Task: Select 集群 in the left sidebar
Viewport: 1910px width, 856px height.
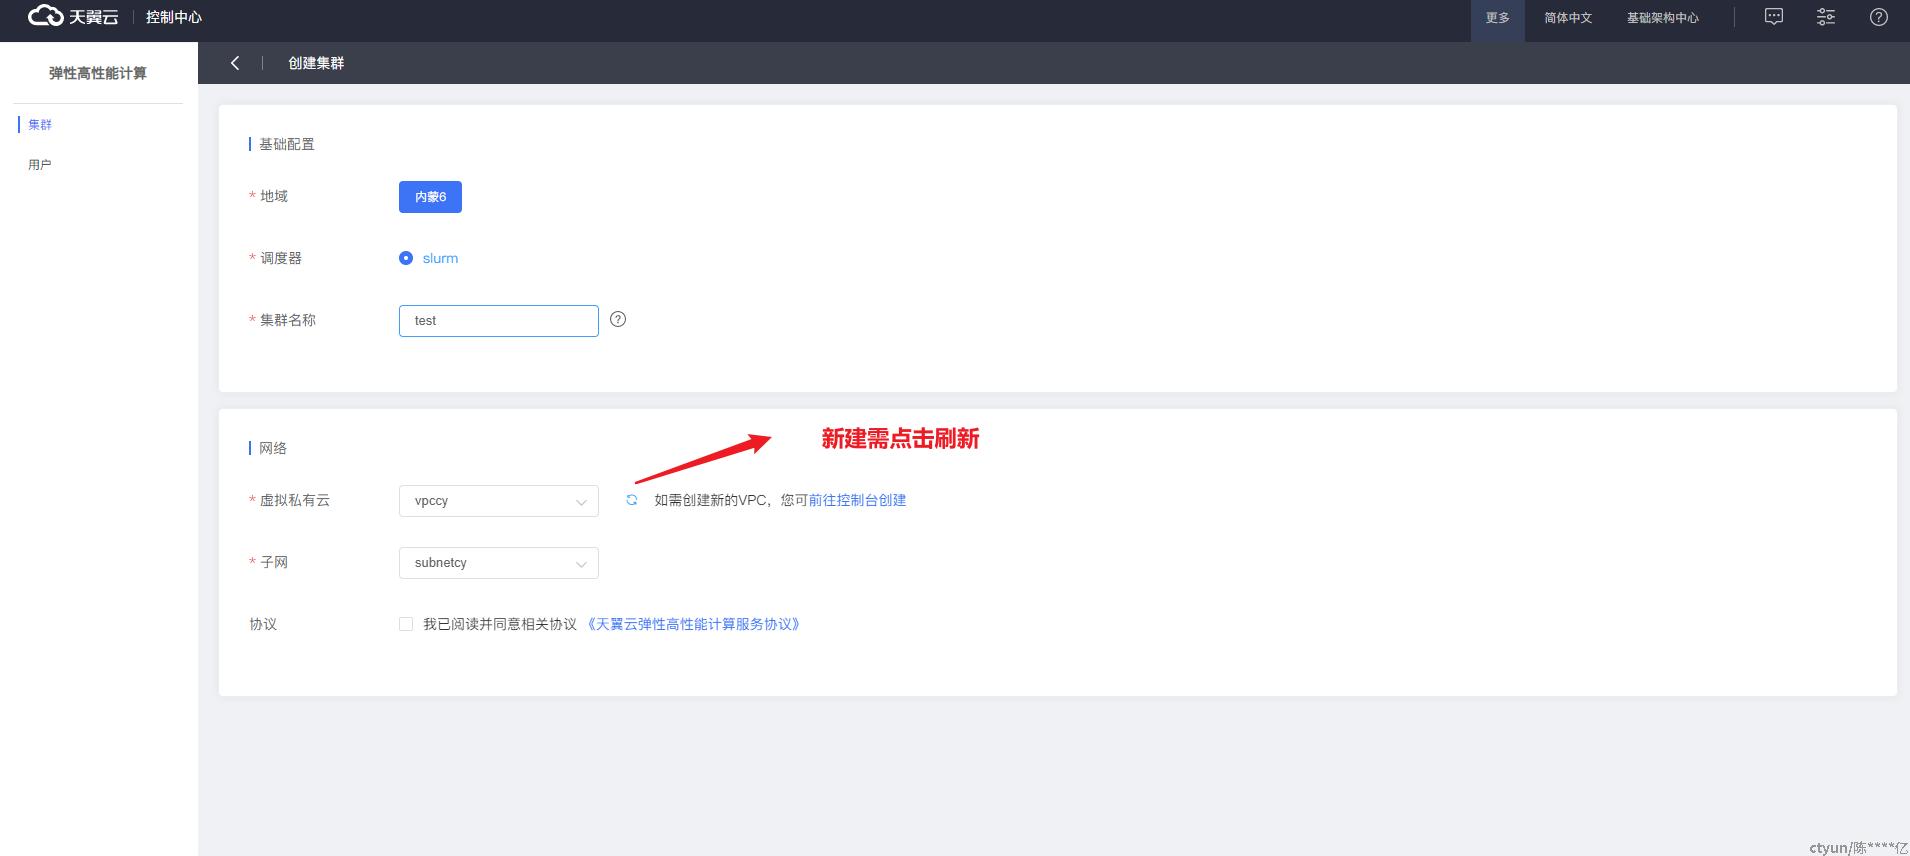Action: [x=40, y=125]
